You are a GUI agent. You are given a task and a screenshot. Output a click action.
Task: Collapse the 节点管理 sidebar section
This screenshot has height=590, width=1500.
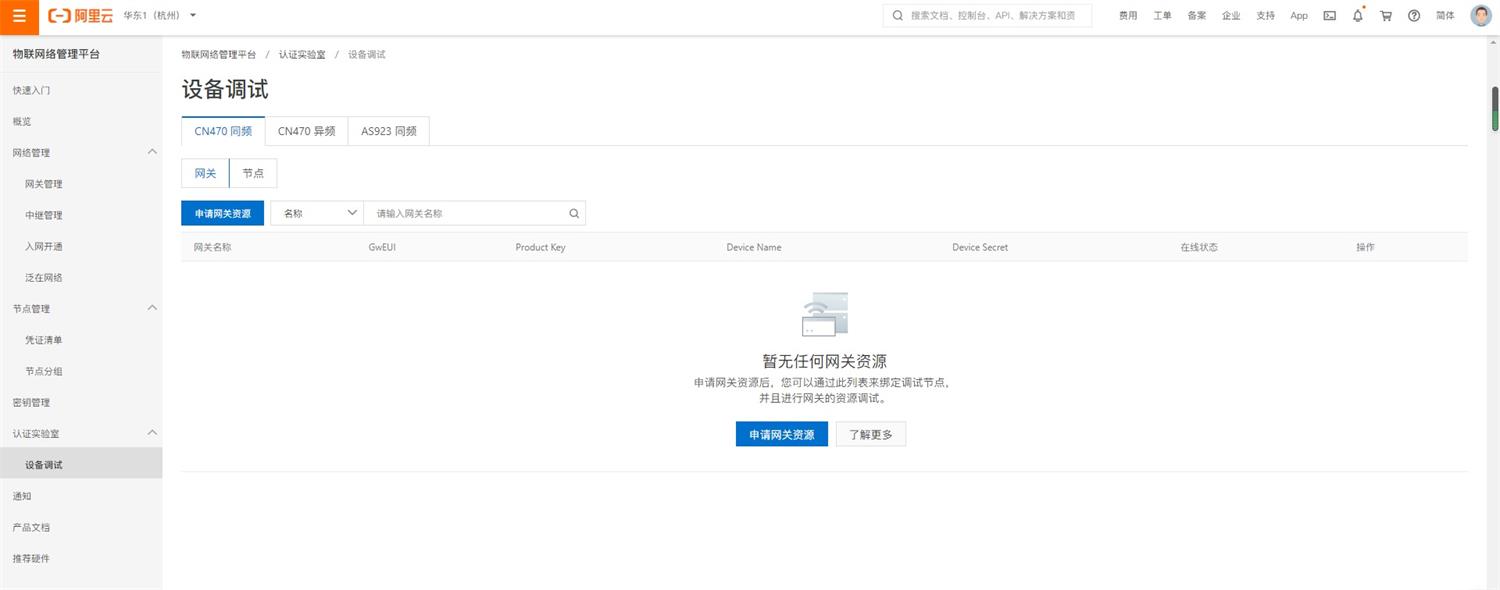pos(152,308)
